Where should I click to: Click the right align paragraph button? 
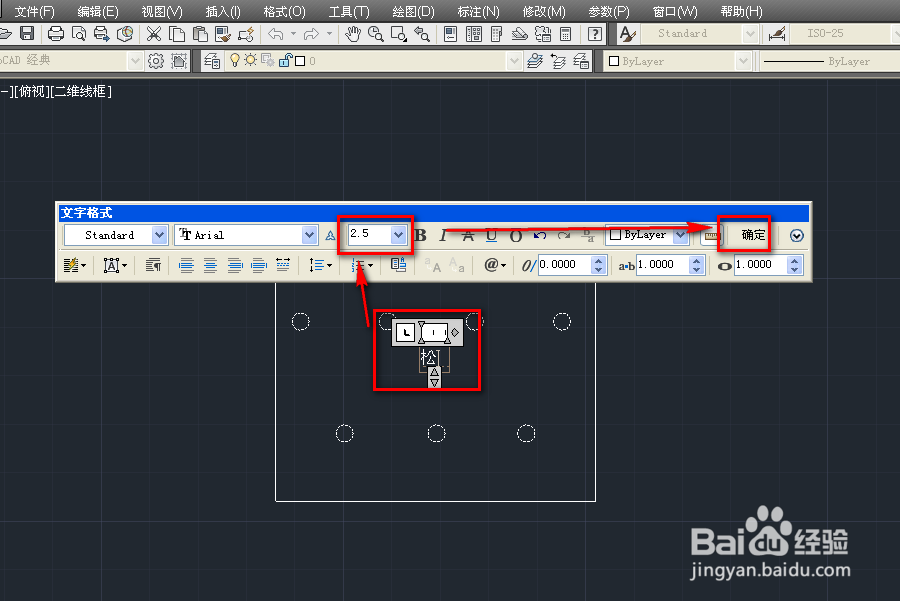click(235, 265)
